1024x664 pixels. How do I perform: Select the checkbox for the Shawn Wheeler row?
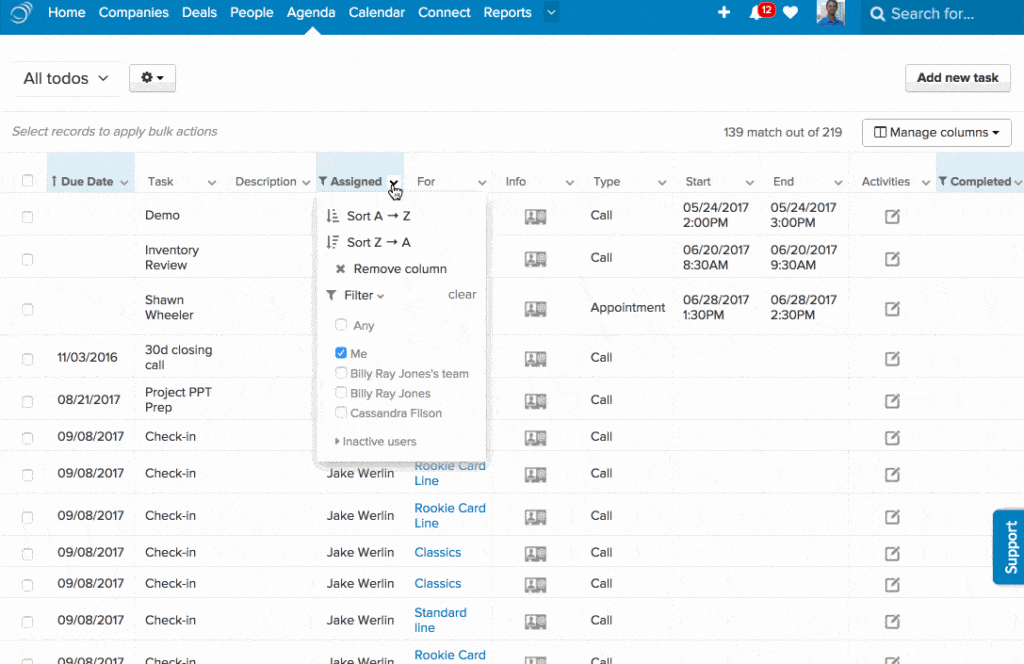(27, 308)
